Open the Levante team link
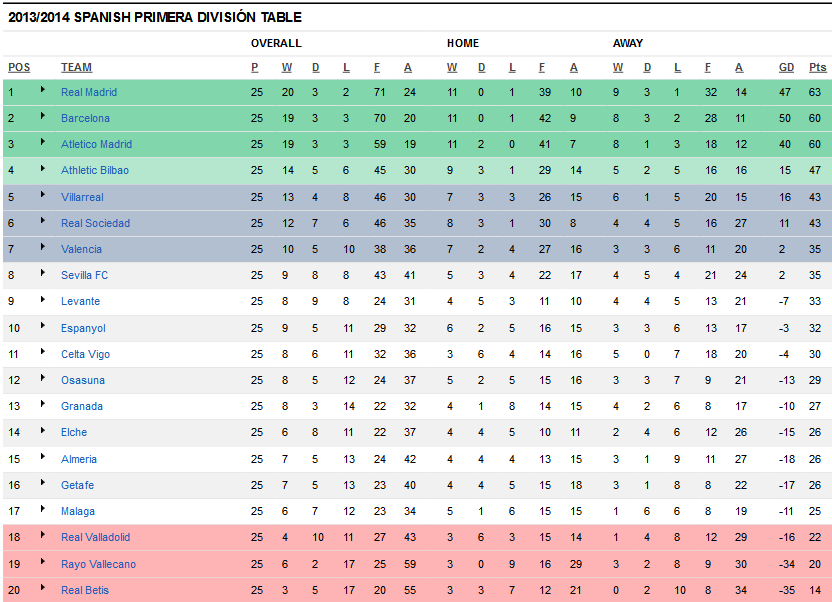 point(80,301)
